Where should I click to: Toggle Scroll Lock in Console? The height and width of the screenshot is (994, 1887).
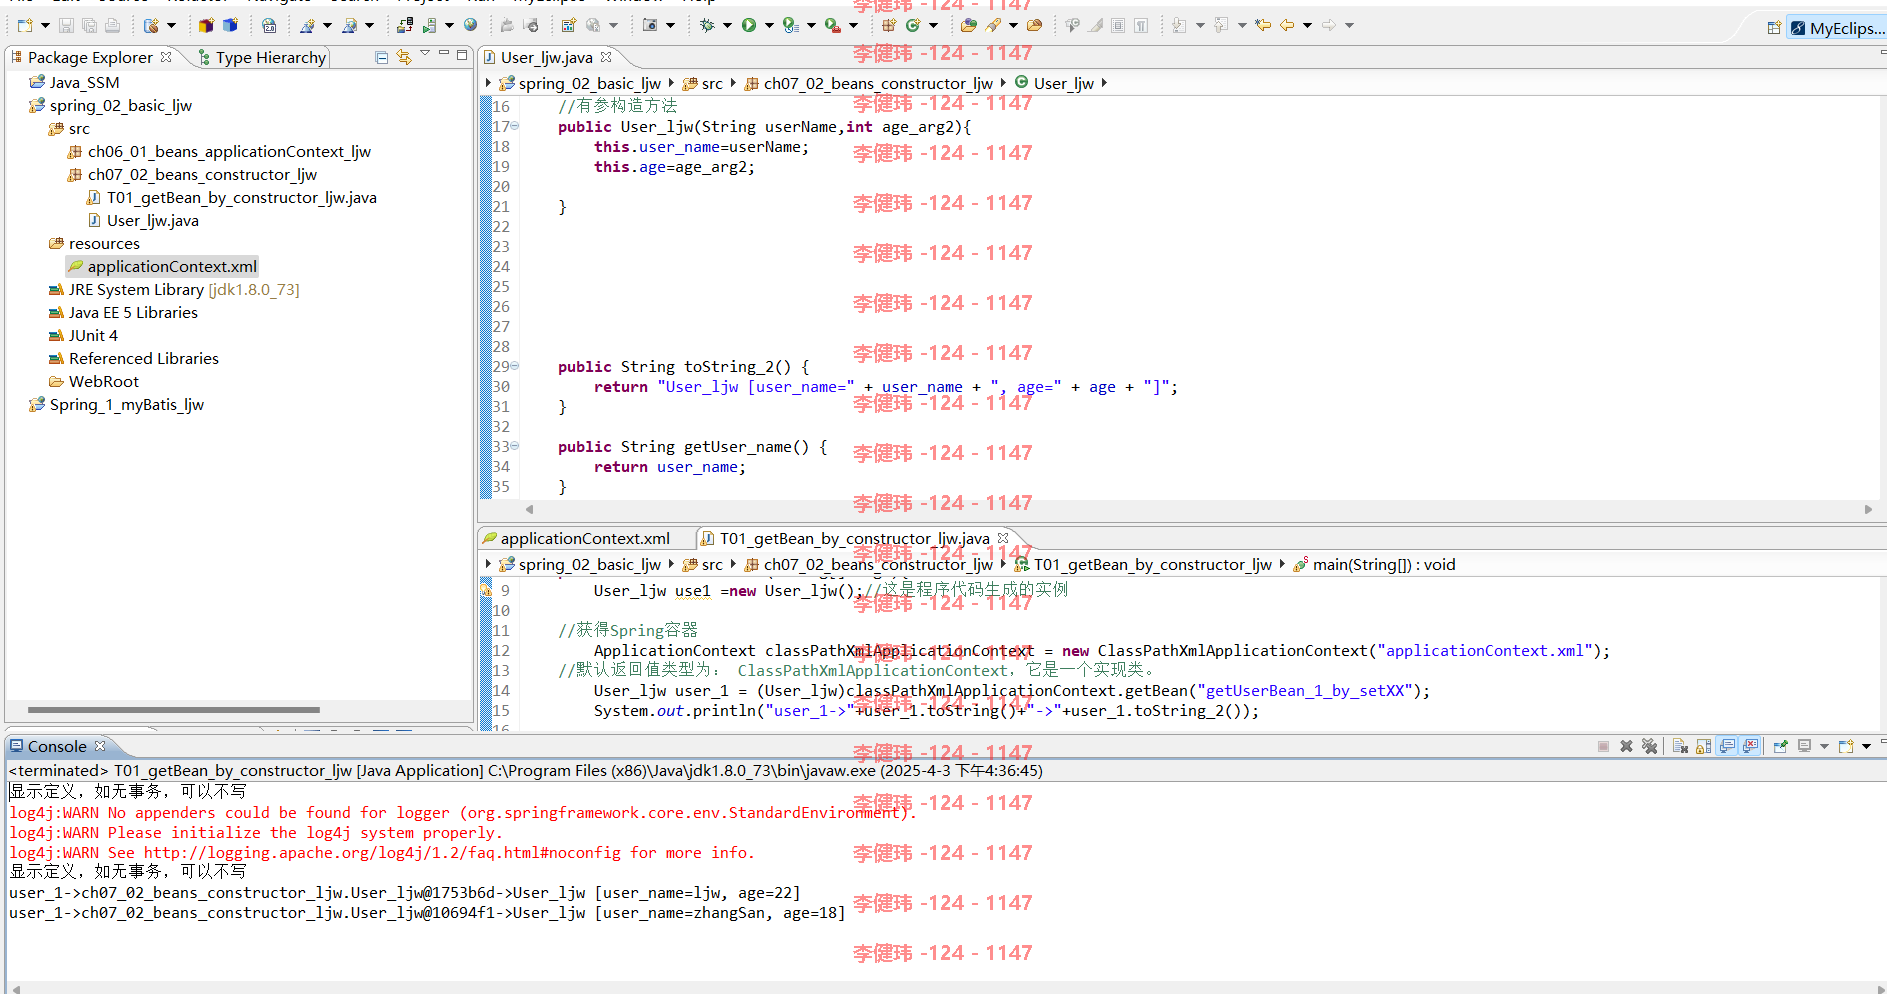click(1703, 746)
